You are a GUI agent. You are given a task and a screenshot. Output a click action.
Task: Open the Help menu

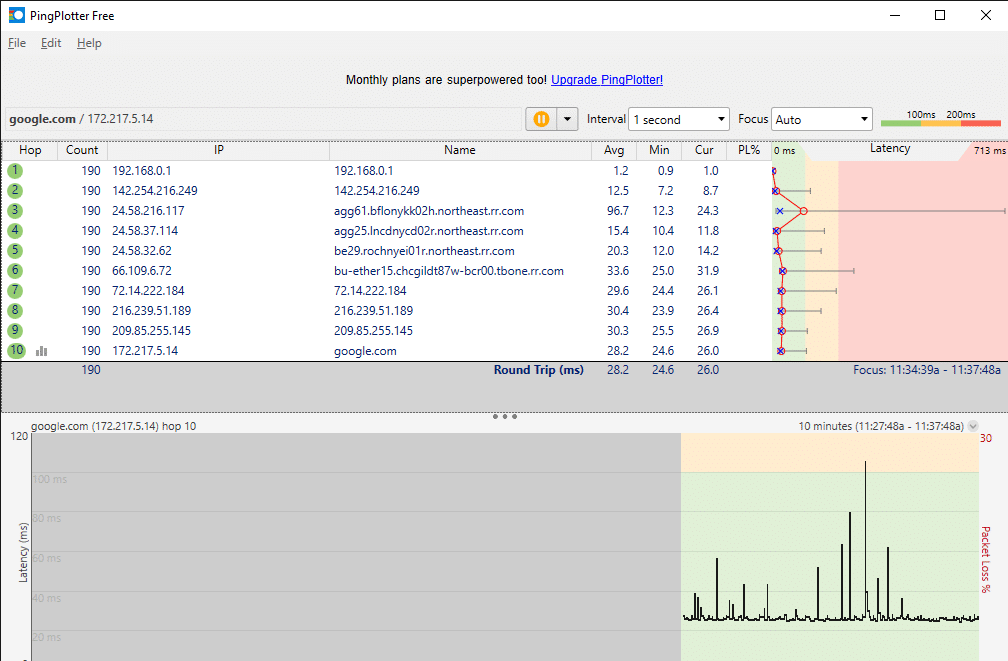click(89, 43)
